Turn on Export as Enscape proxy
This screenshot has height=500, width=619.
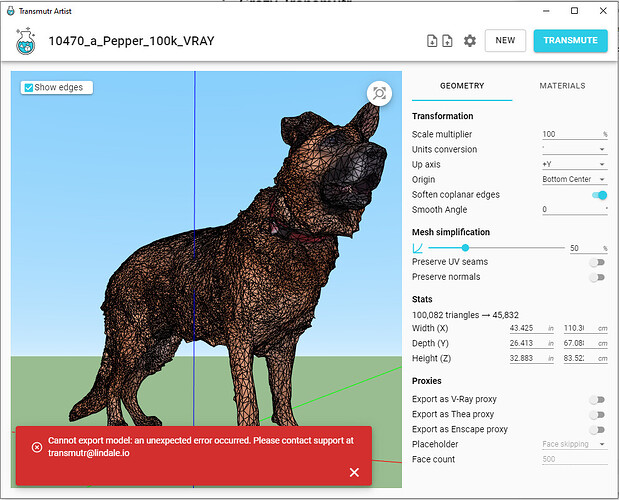click(597, 429)
